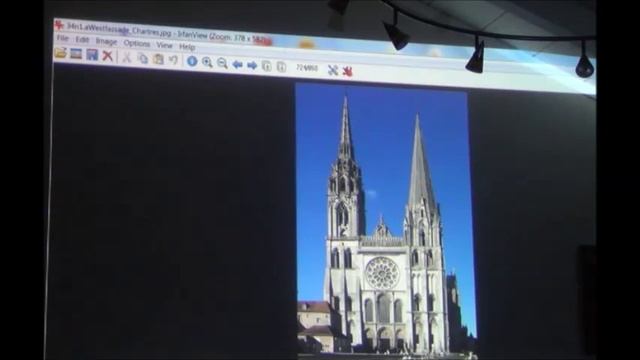640x360 pixels.
Task: Go to previous image with left arrow
Action: 237,64
